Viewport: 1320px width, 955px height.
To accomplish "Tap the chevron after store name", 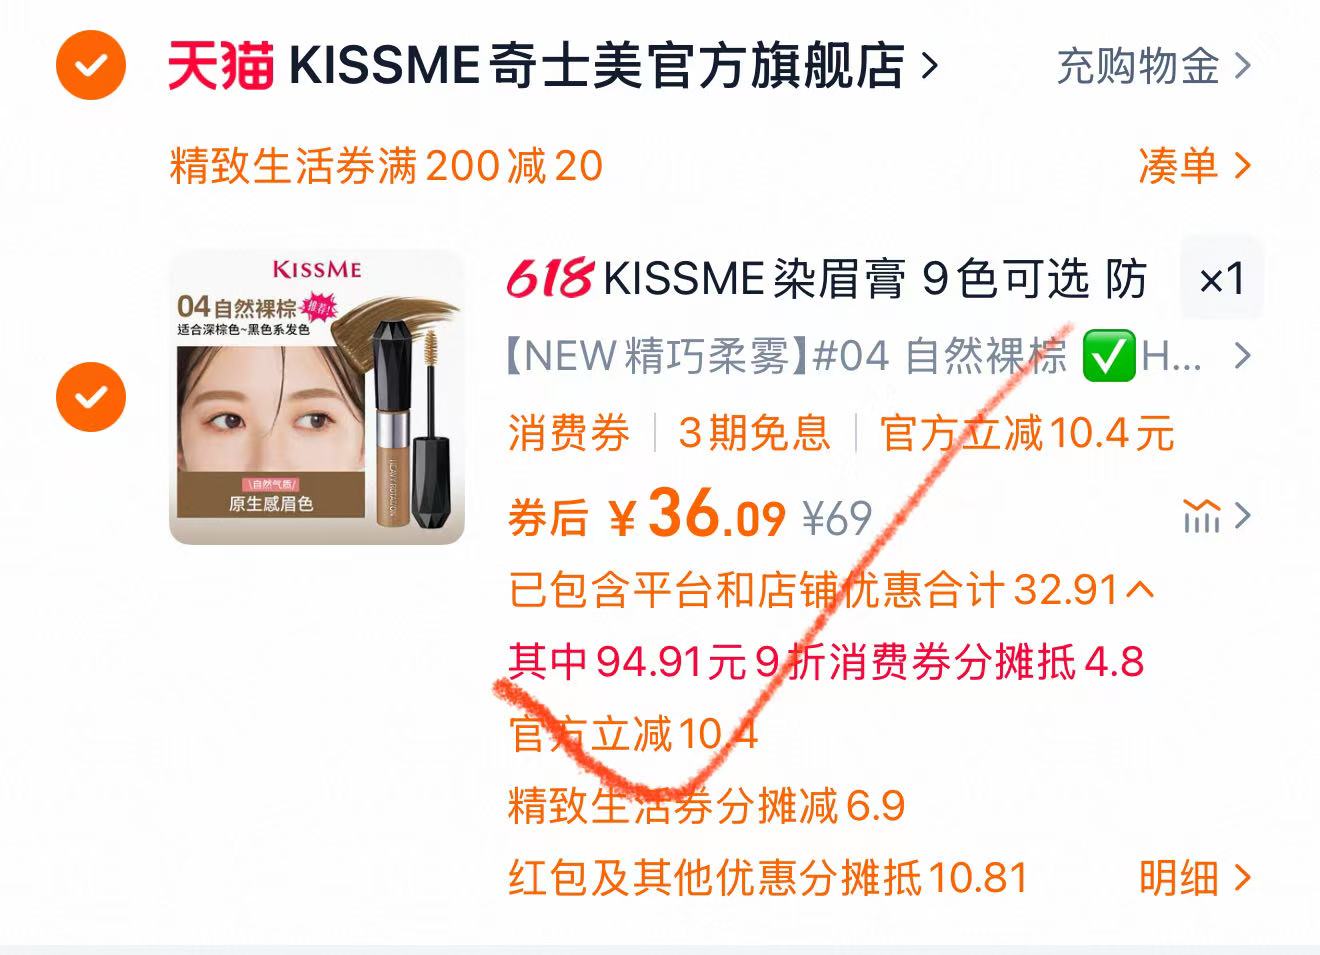I will [929, 67].
